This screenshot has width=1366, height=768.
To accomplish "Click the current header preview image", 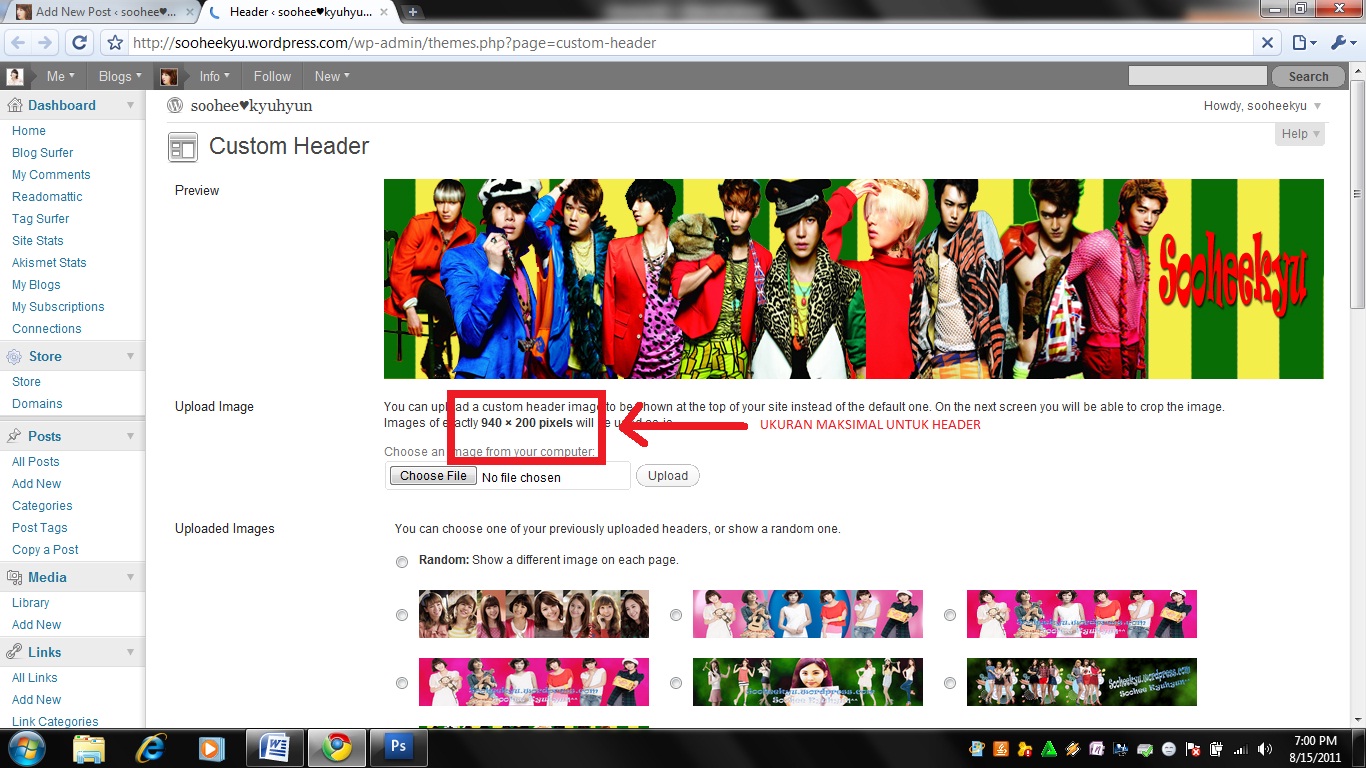I will coord(854,279).
